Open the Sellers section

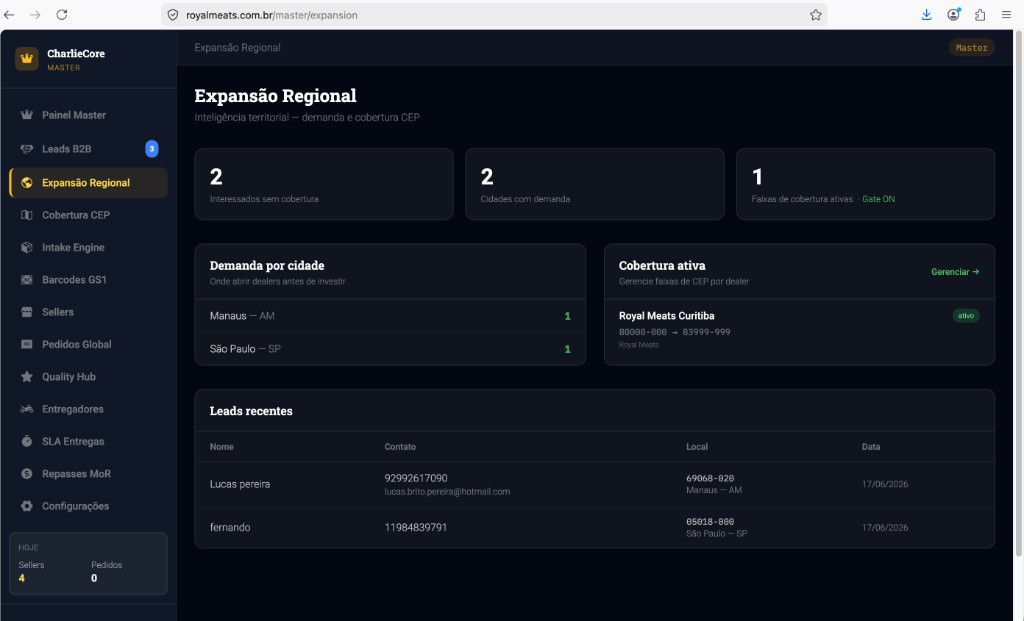click(x=88, y=312)
